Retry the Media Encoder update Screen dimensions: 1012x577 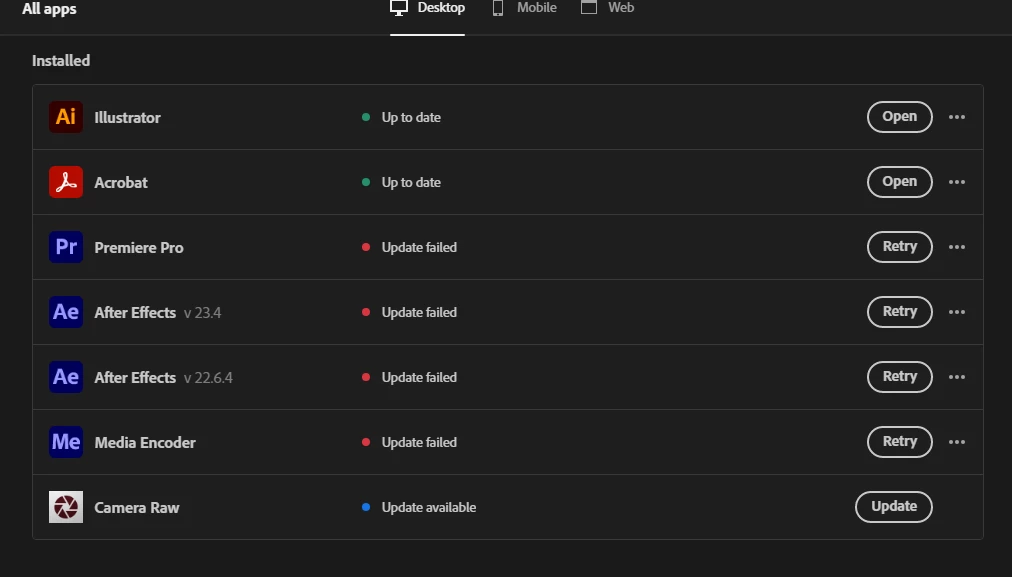coord(900,441)
